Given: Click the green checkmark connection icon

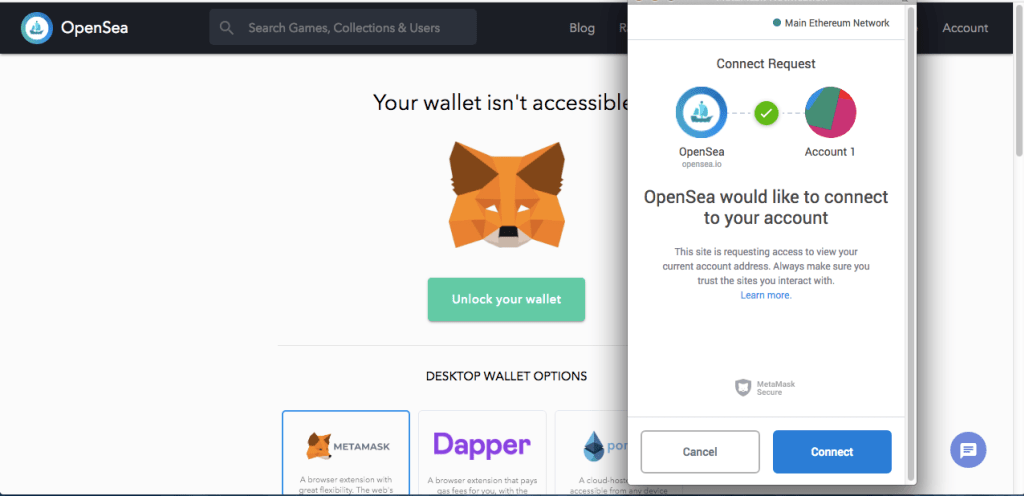Looking at the screenshot, I should pos(766,113).
